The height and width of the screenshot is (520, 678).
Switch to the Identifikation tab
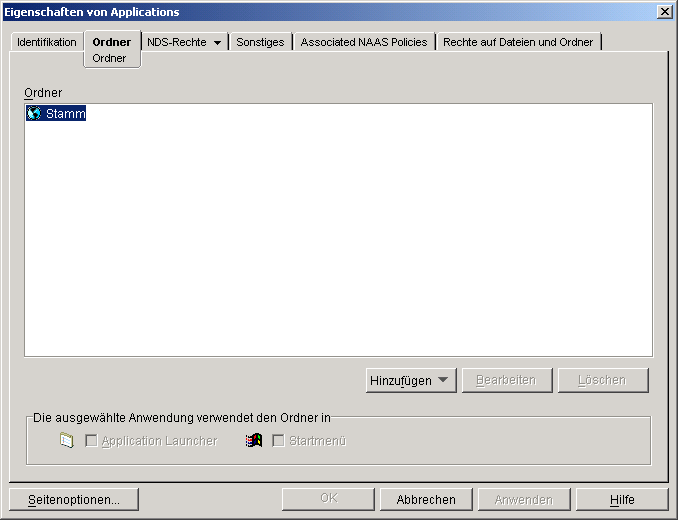tap(47, 42)
